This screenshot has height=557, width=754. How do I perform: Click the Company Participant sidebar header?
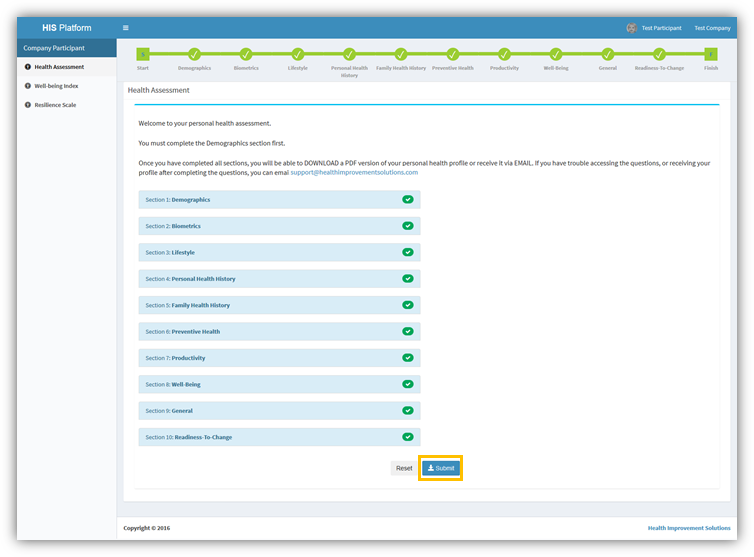click(x=67, y=48)
